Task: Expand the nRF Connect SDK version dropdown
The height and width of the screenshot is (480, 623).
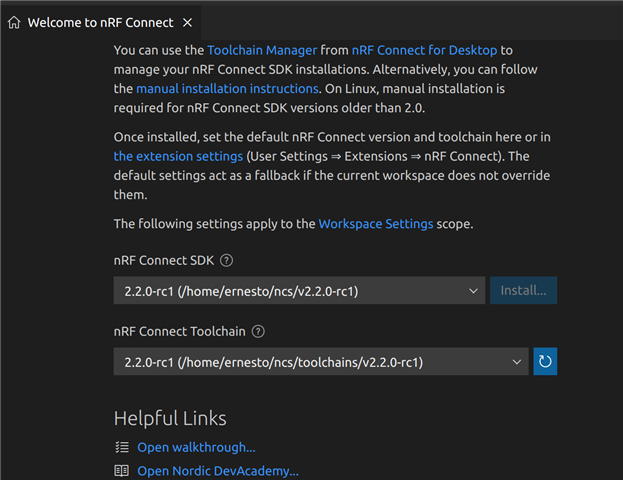Action: click(299, 290)
